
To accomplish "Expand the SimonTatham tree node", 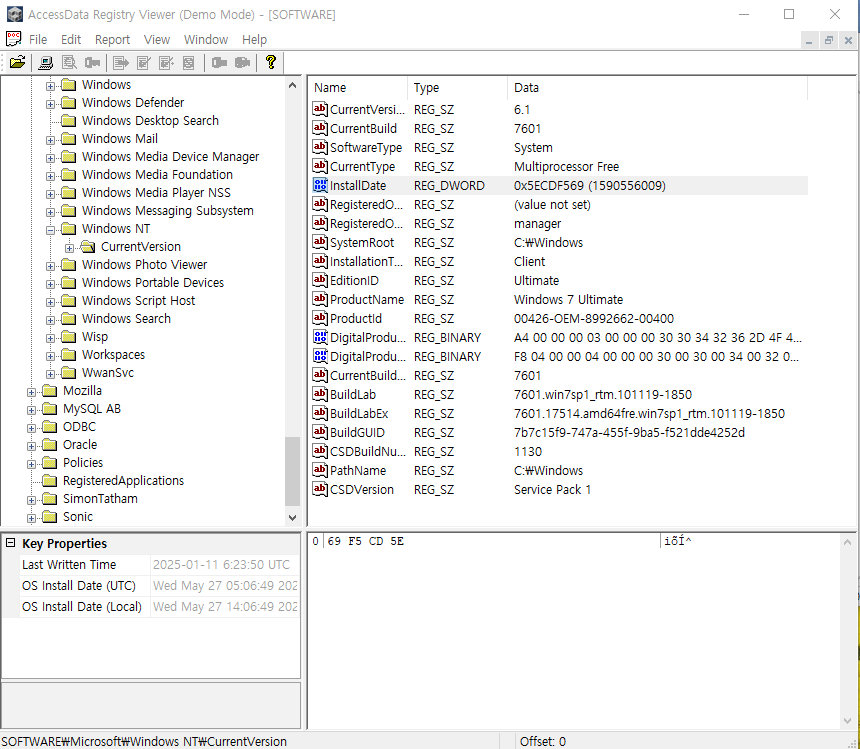I will [x=31, y=500].
